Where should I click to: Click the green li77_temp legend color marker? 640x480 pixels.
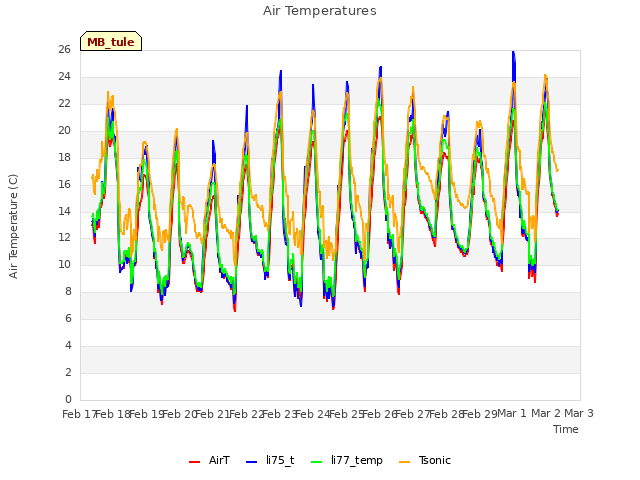pos(317,462)
